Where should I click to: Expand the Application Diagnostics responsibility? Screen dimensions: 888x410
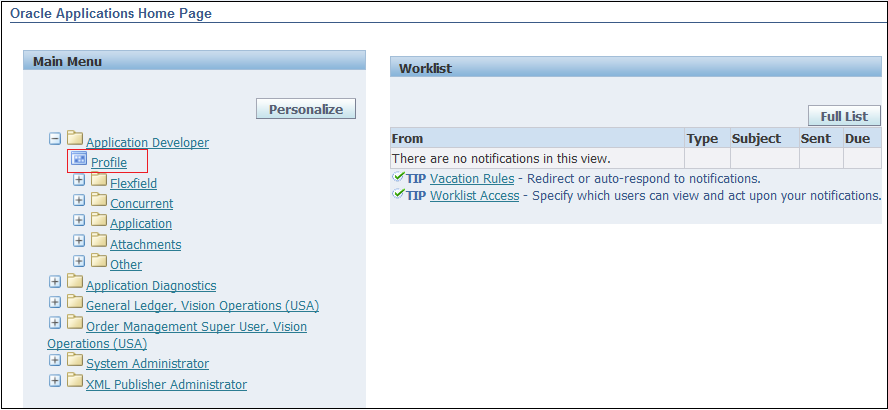54,281
